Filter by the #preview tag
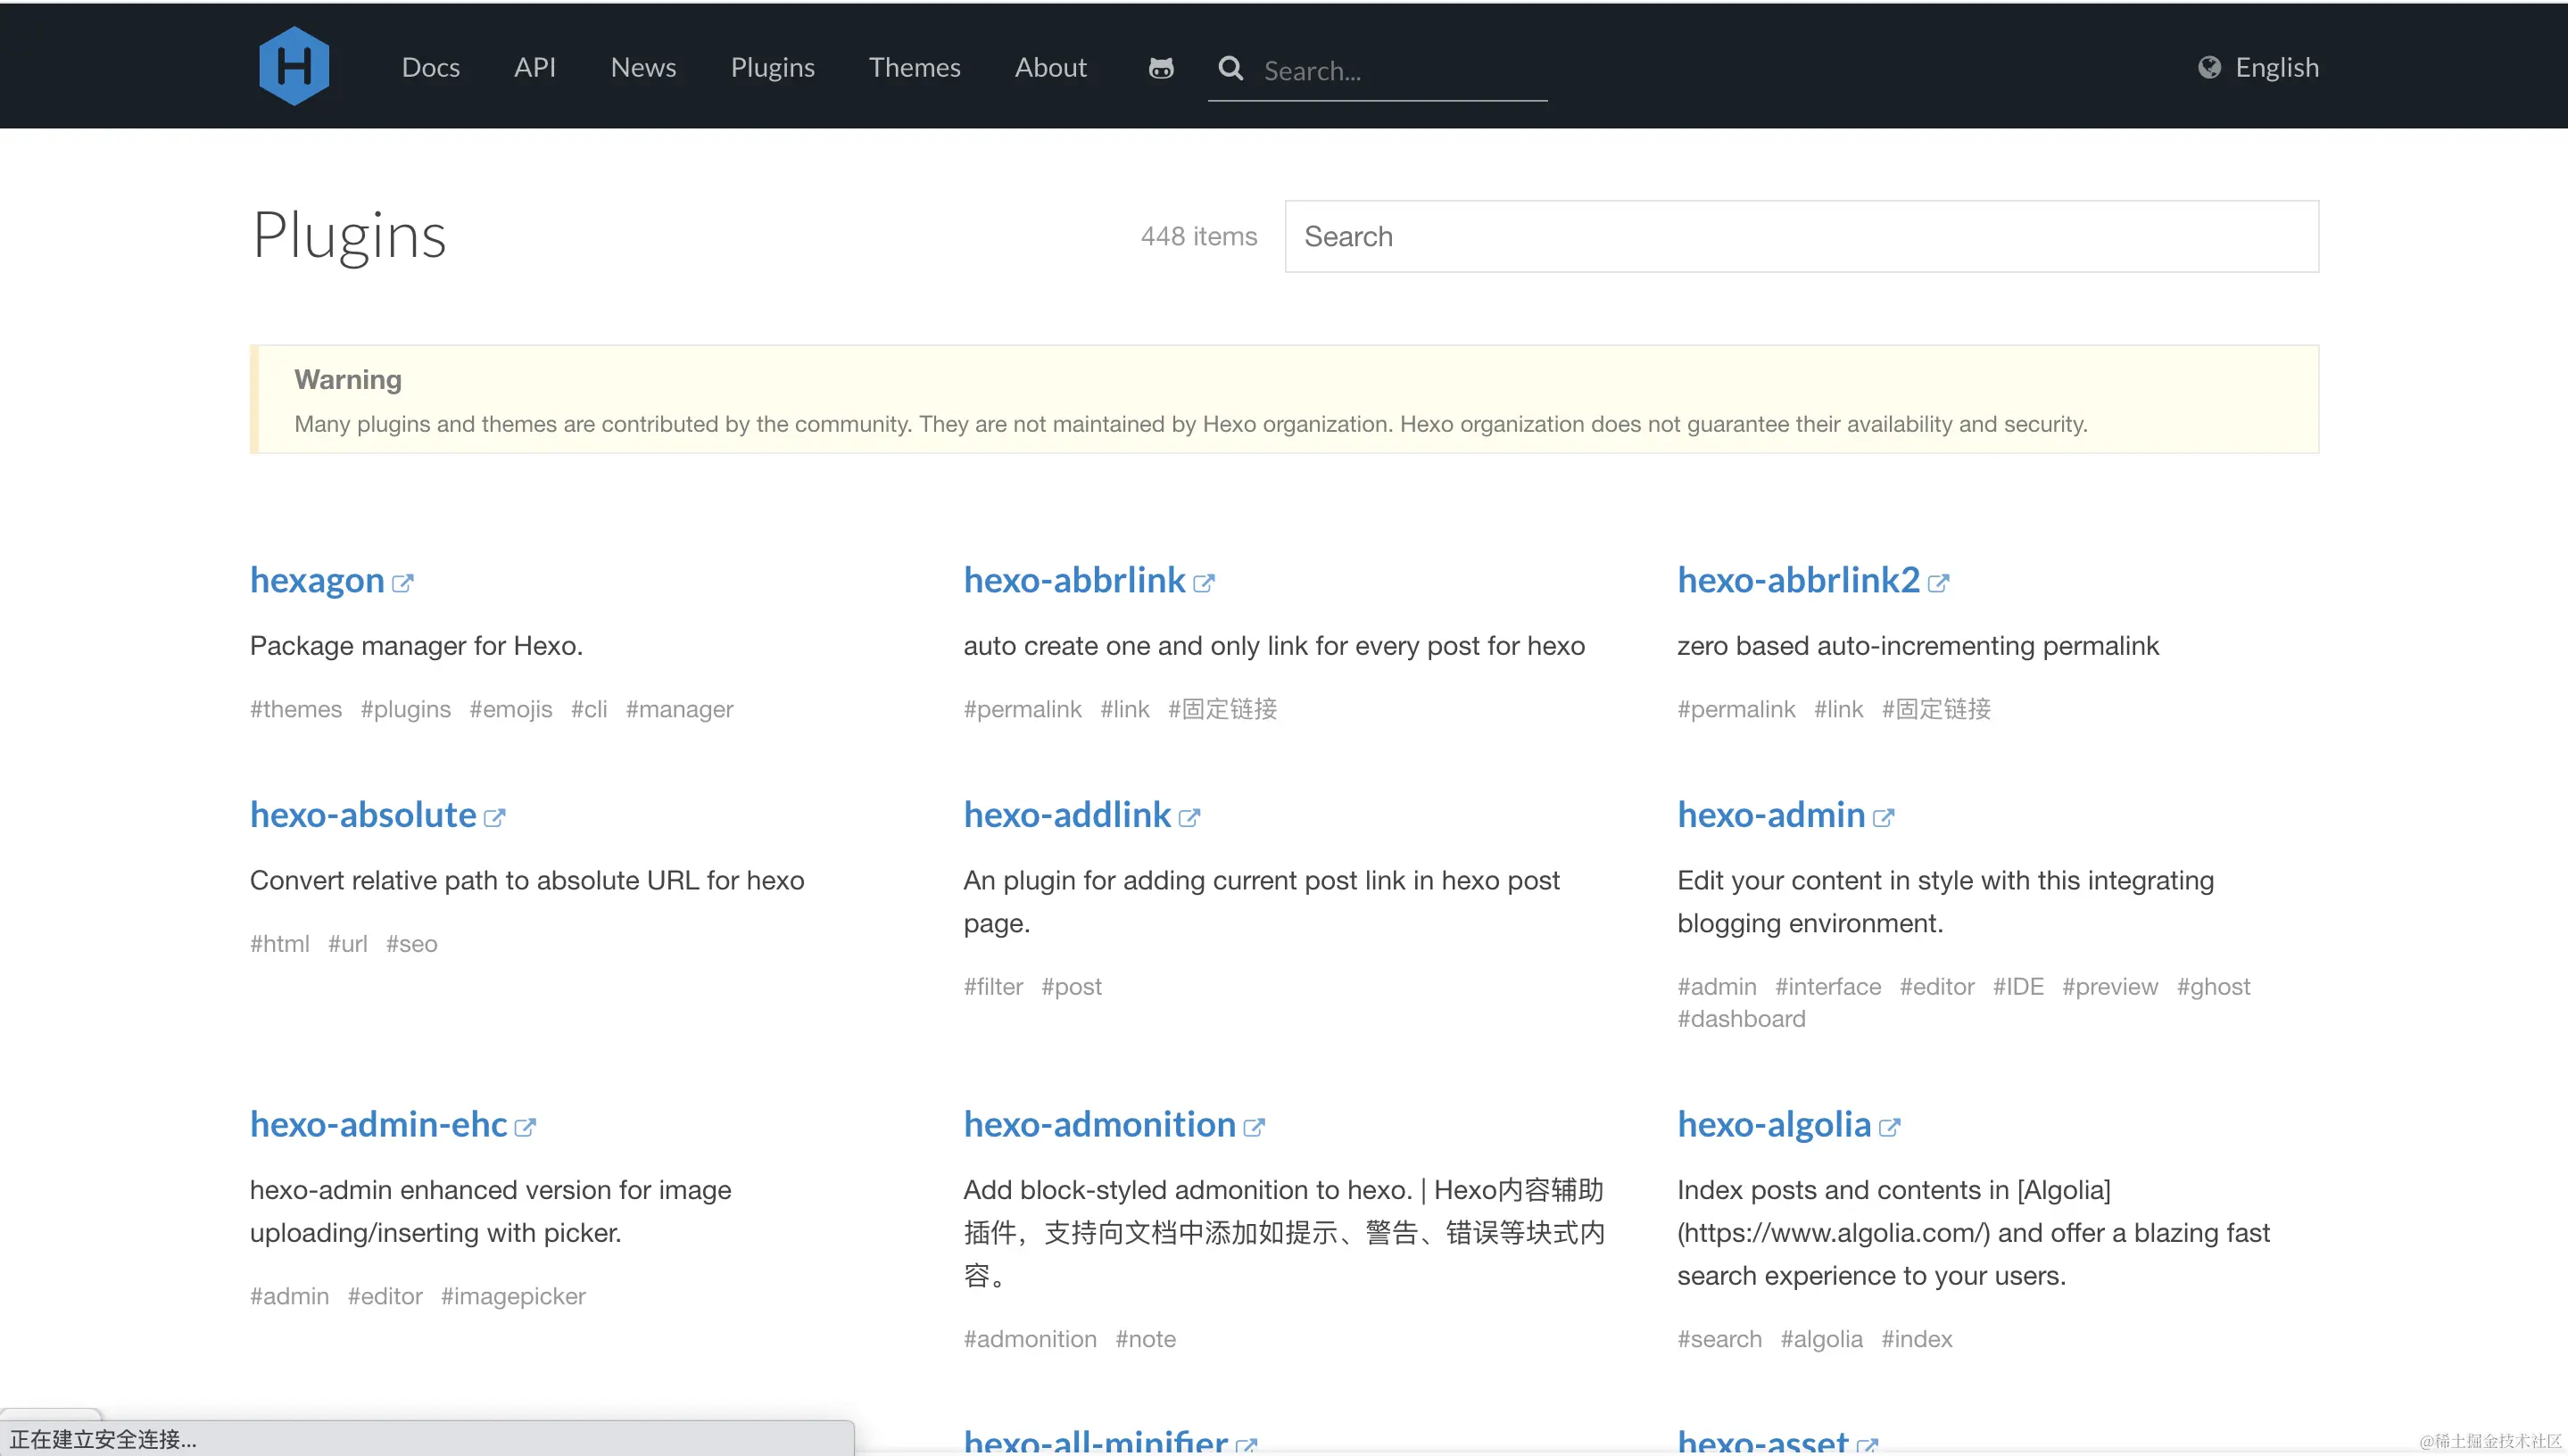 coord(2110,987)
